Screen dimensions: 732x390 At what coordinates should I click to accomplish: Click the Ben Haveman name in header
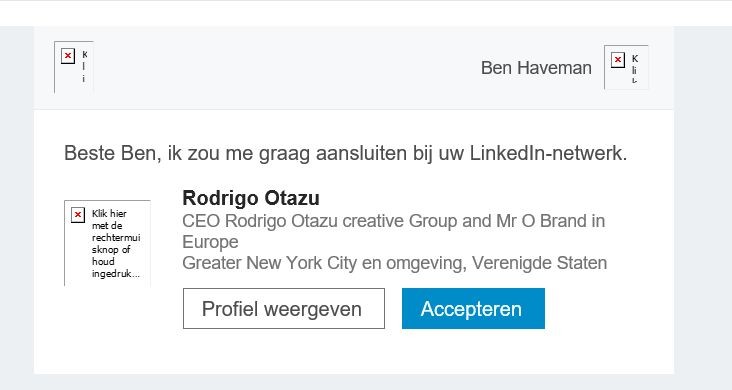coord(536,68)
